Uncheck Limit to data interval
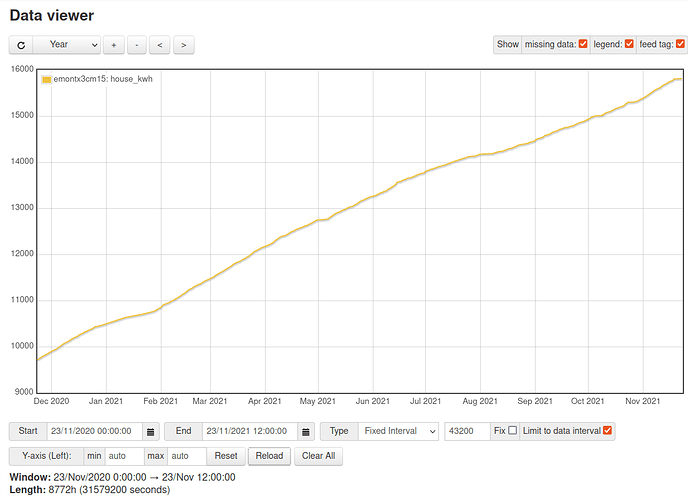This screenshot has width=688, height=500. click(x=607, y=430)
